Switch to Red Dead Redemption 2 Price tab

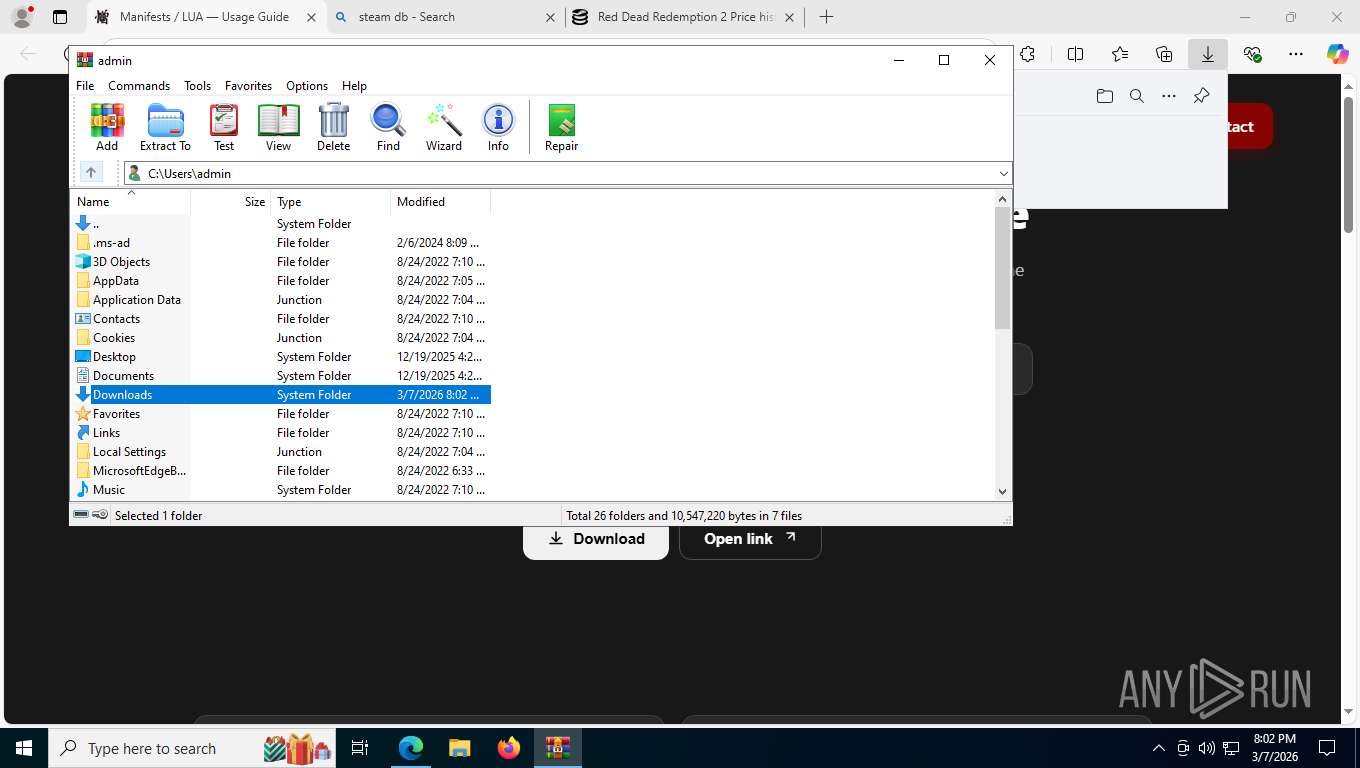[x=685, y=17]
